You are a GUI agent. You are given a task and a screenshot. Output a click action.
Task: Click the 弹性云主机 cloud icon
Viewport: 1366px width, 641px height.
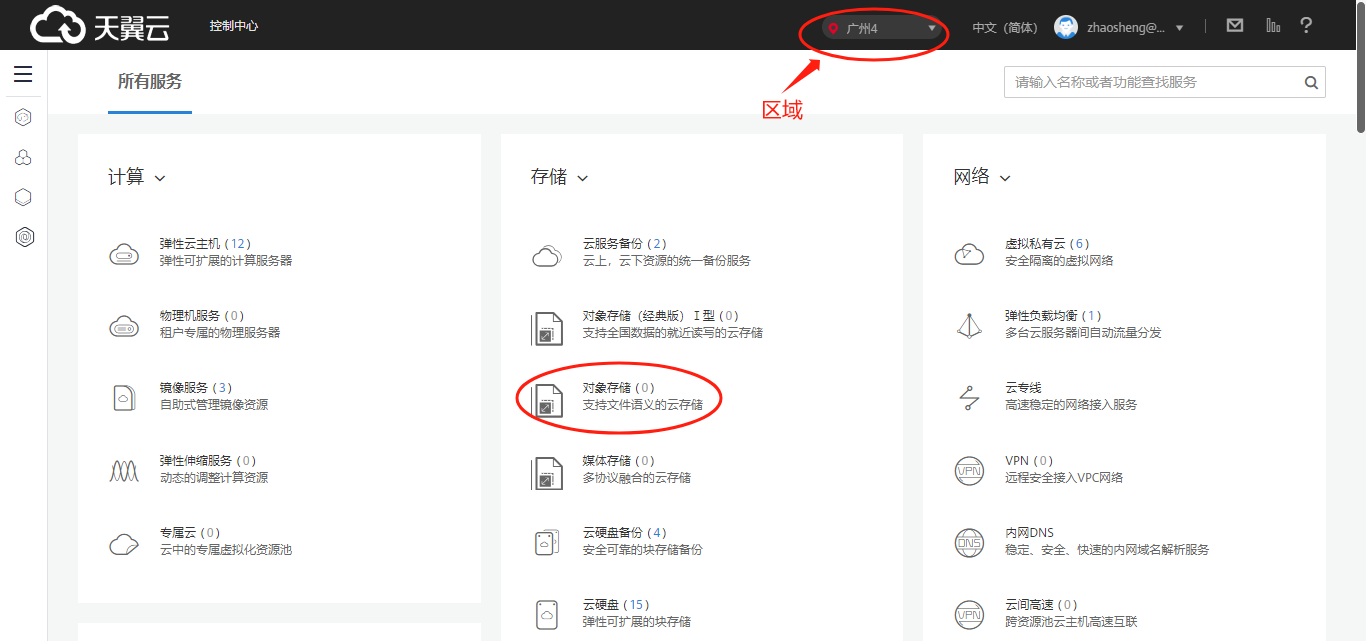124,254
